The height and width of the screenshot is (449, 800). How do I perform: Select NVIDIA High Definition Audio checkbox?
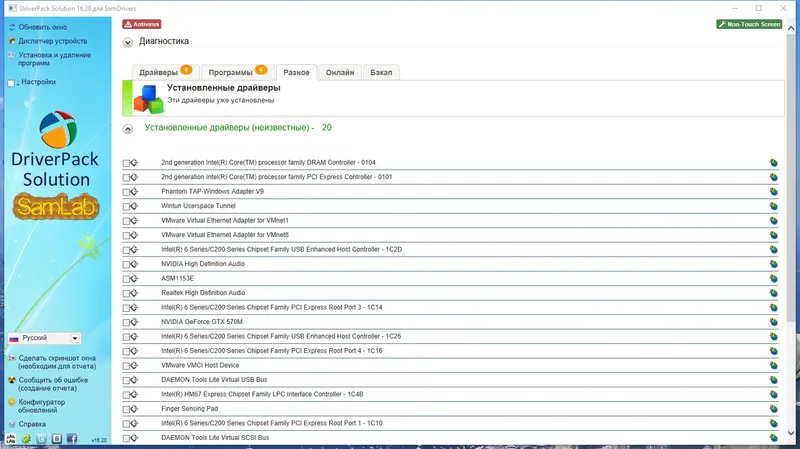point(126,265)
